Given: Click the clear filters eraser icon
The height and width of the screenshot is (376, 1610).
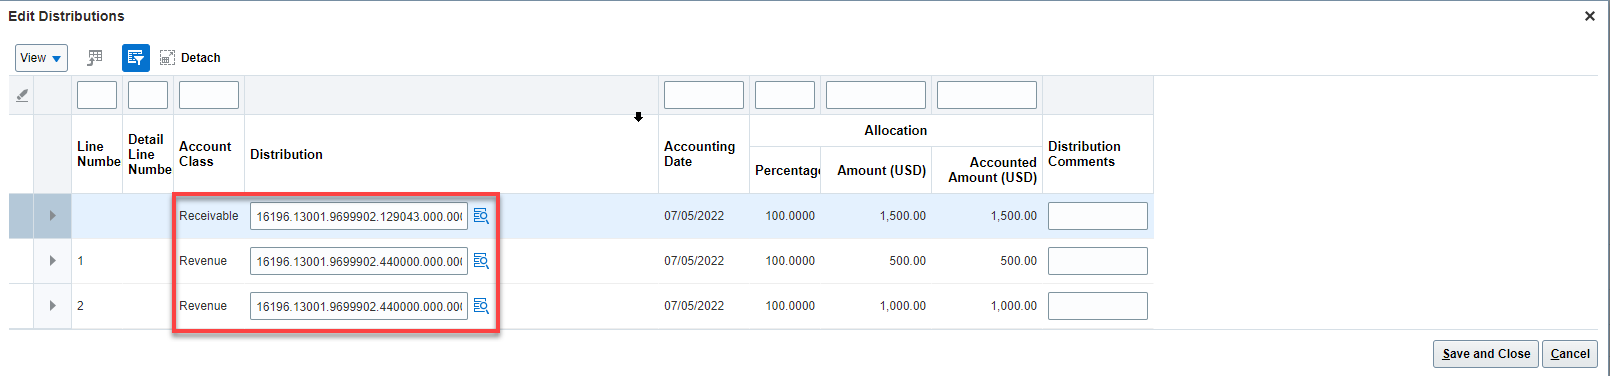Looking at the screenshot, I should [x=22, y=95].
